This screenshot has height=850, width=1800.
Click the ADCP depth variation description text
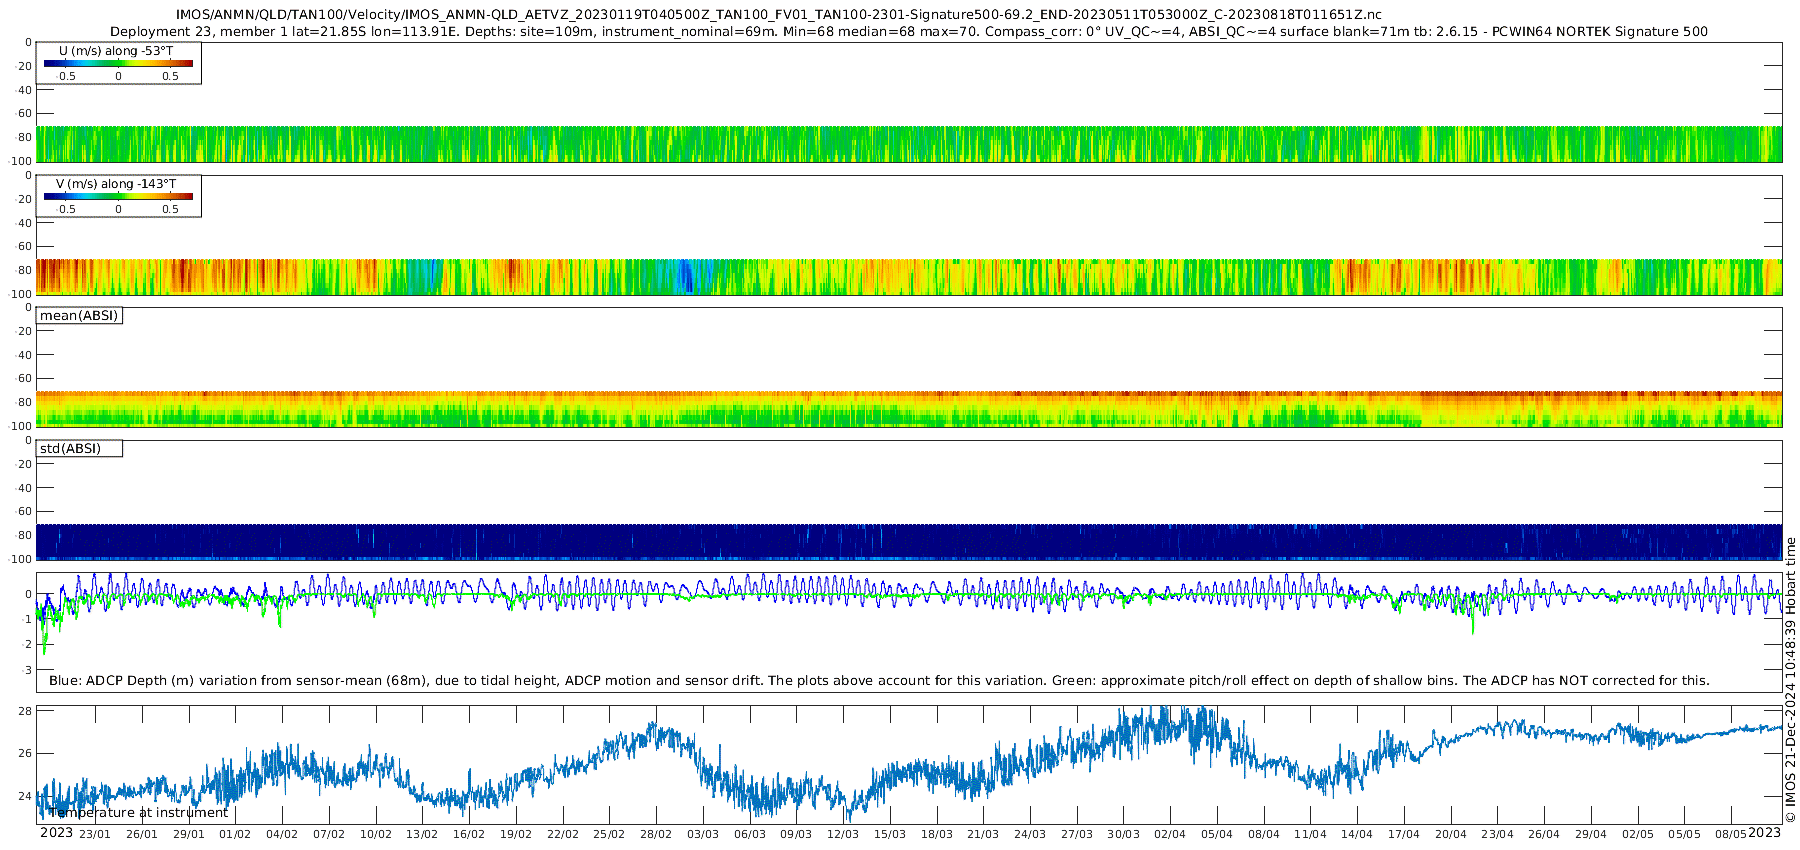[x=879, y=681]
